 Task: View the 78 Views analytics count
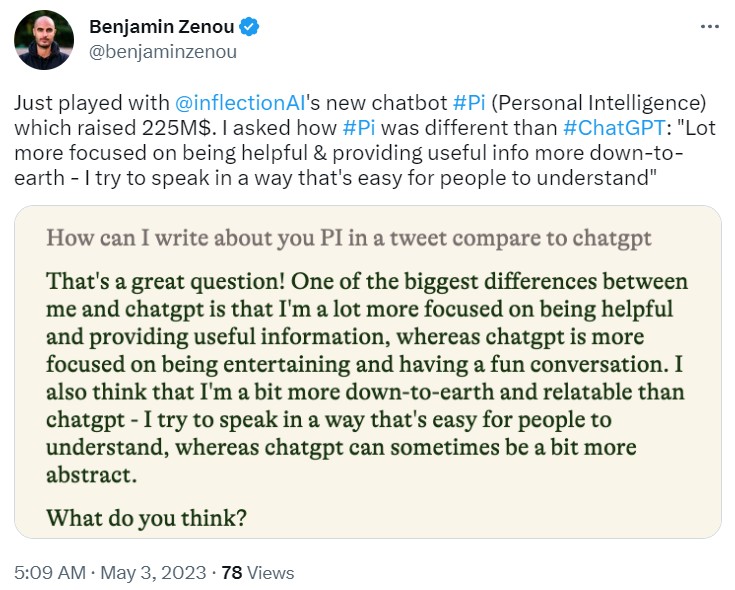[257, 573]
